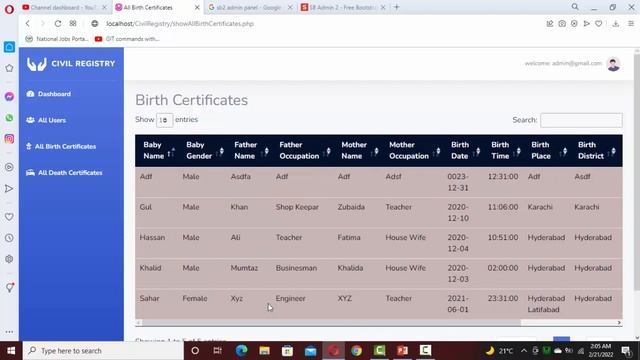This screenshot has width=640, height=360.
Task: Click the Civil Registry hands logo
Action: (x=37, y=64)
